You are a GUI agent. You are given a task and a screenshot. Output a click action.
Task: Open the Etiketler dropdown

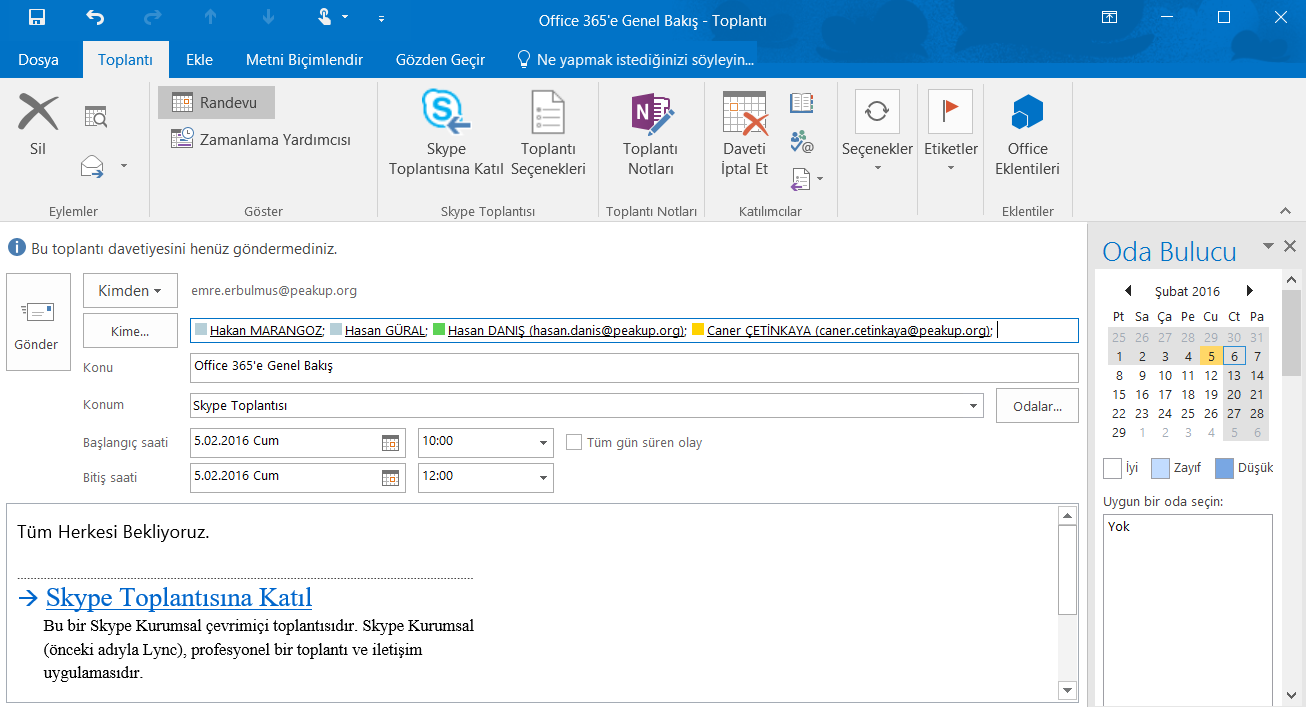[950, 134]
